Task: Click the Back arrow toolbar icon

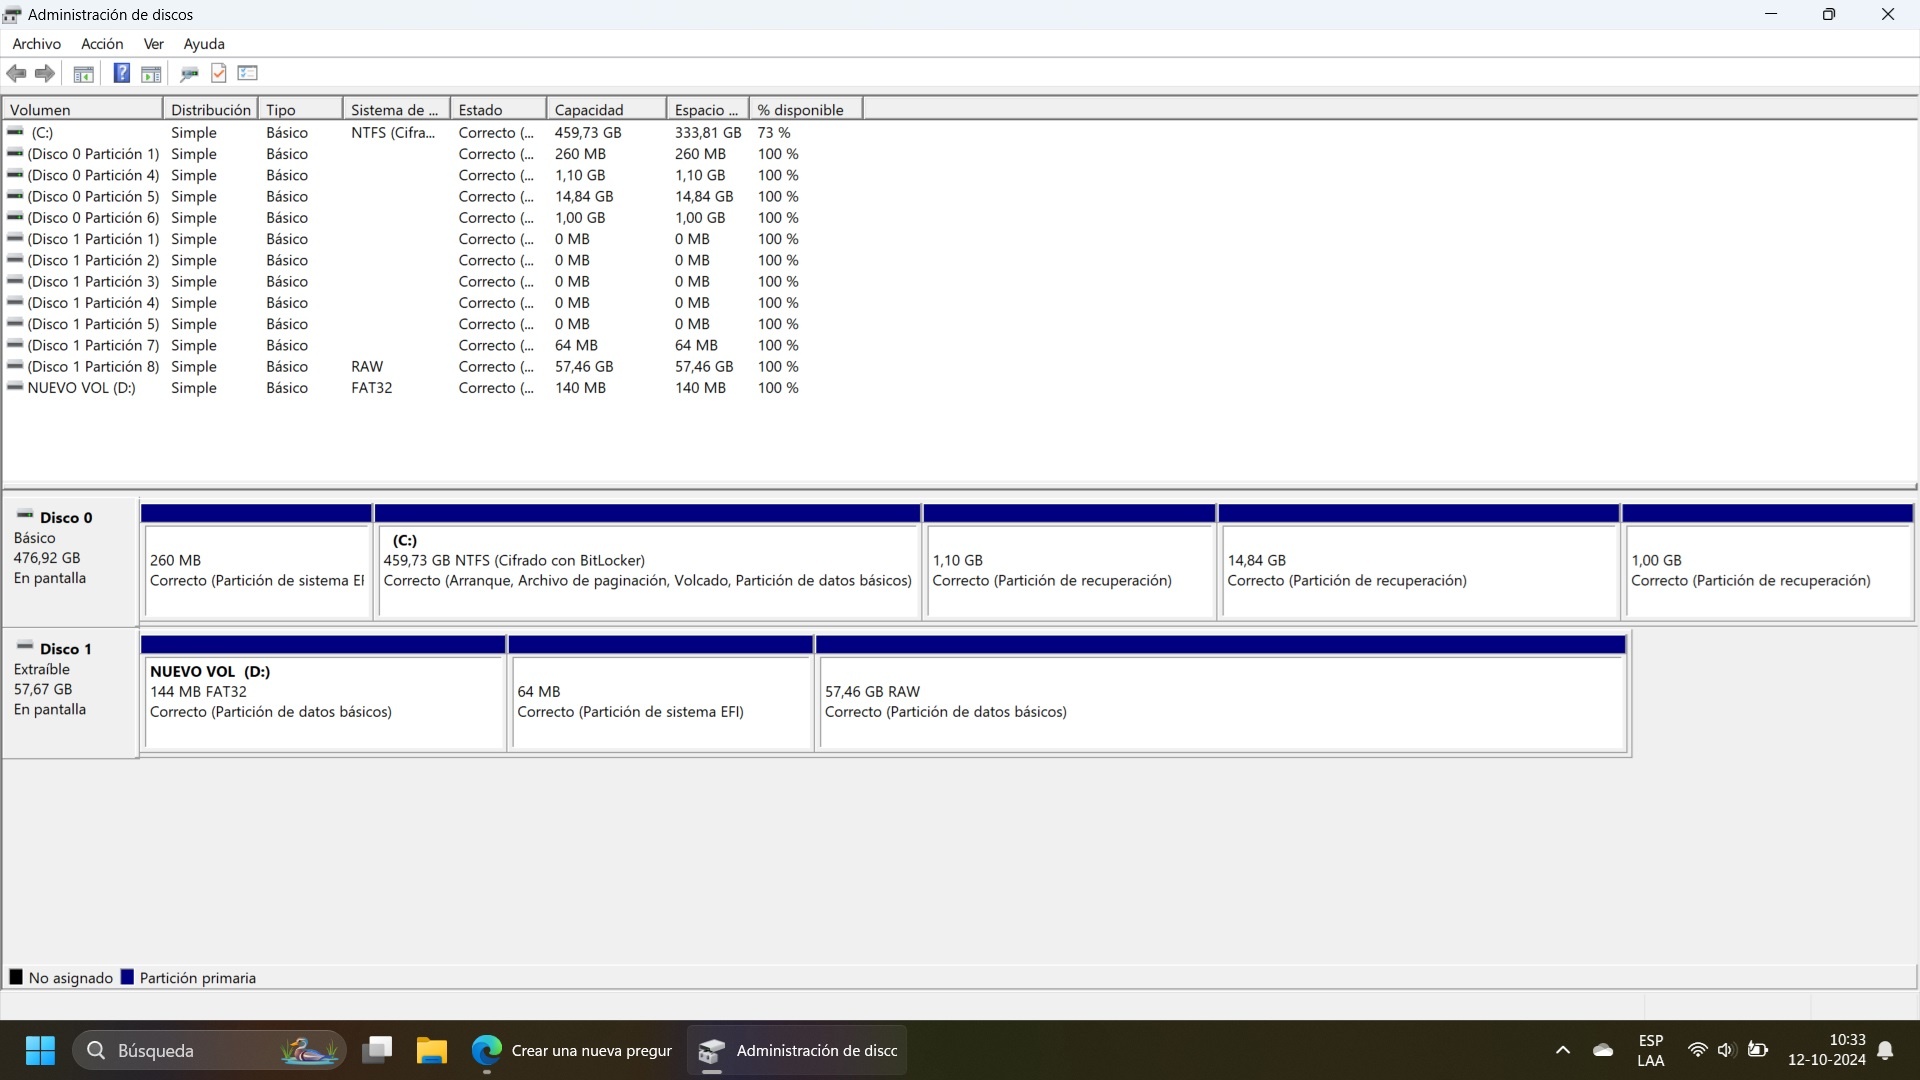Action: click(16, 73)
